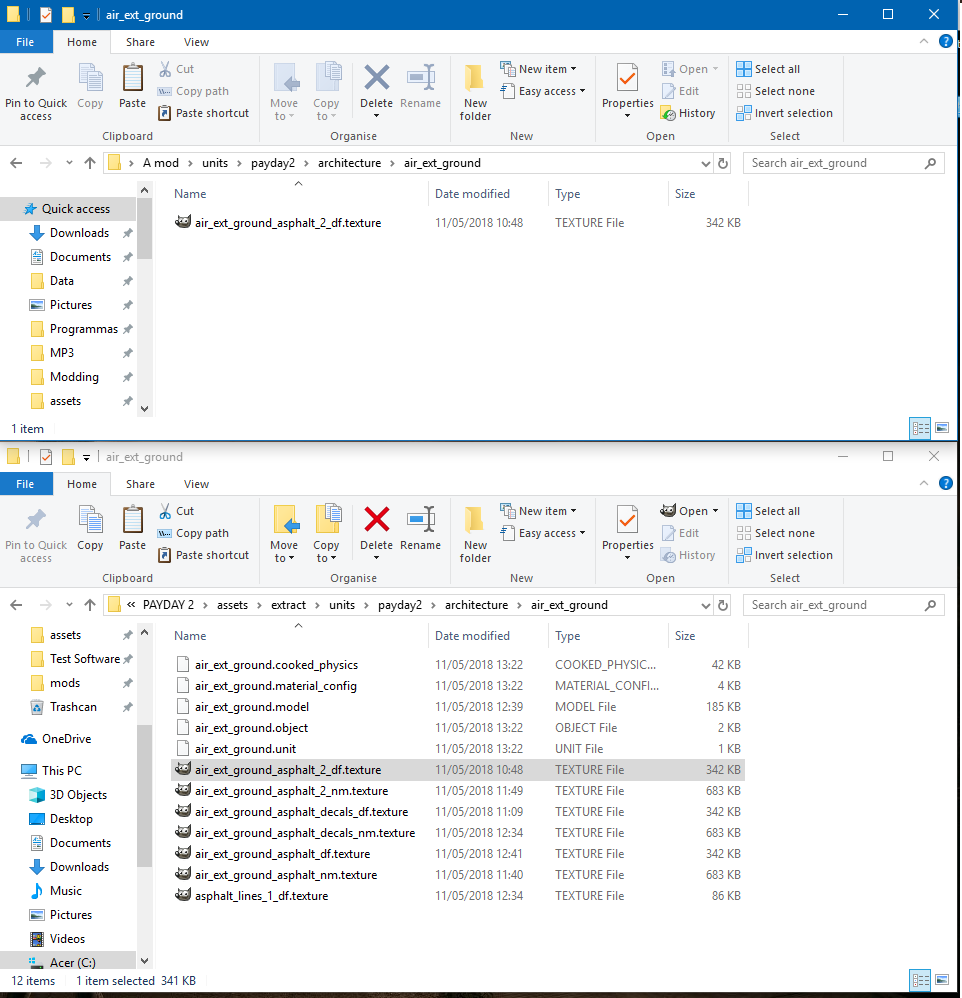Switch to Share tab in top window
962x998 pixels.
coord(140,42)
